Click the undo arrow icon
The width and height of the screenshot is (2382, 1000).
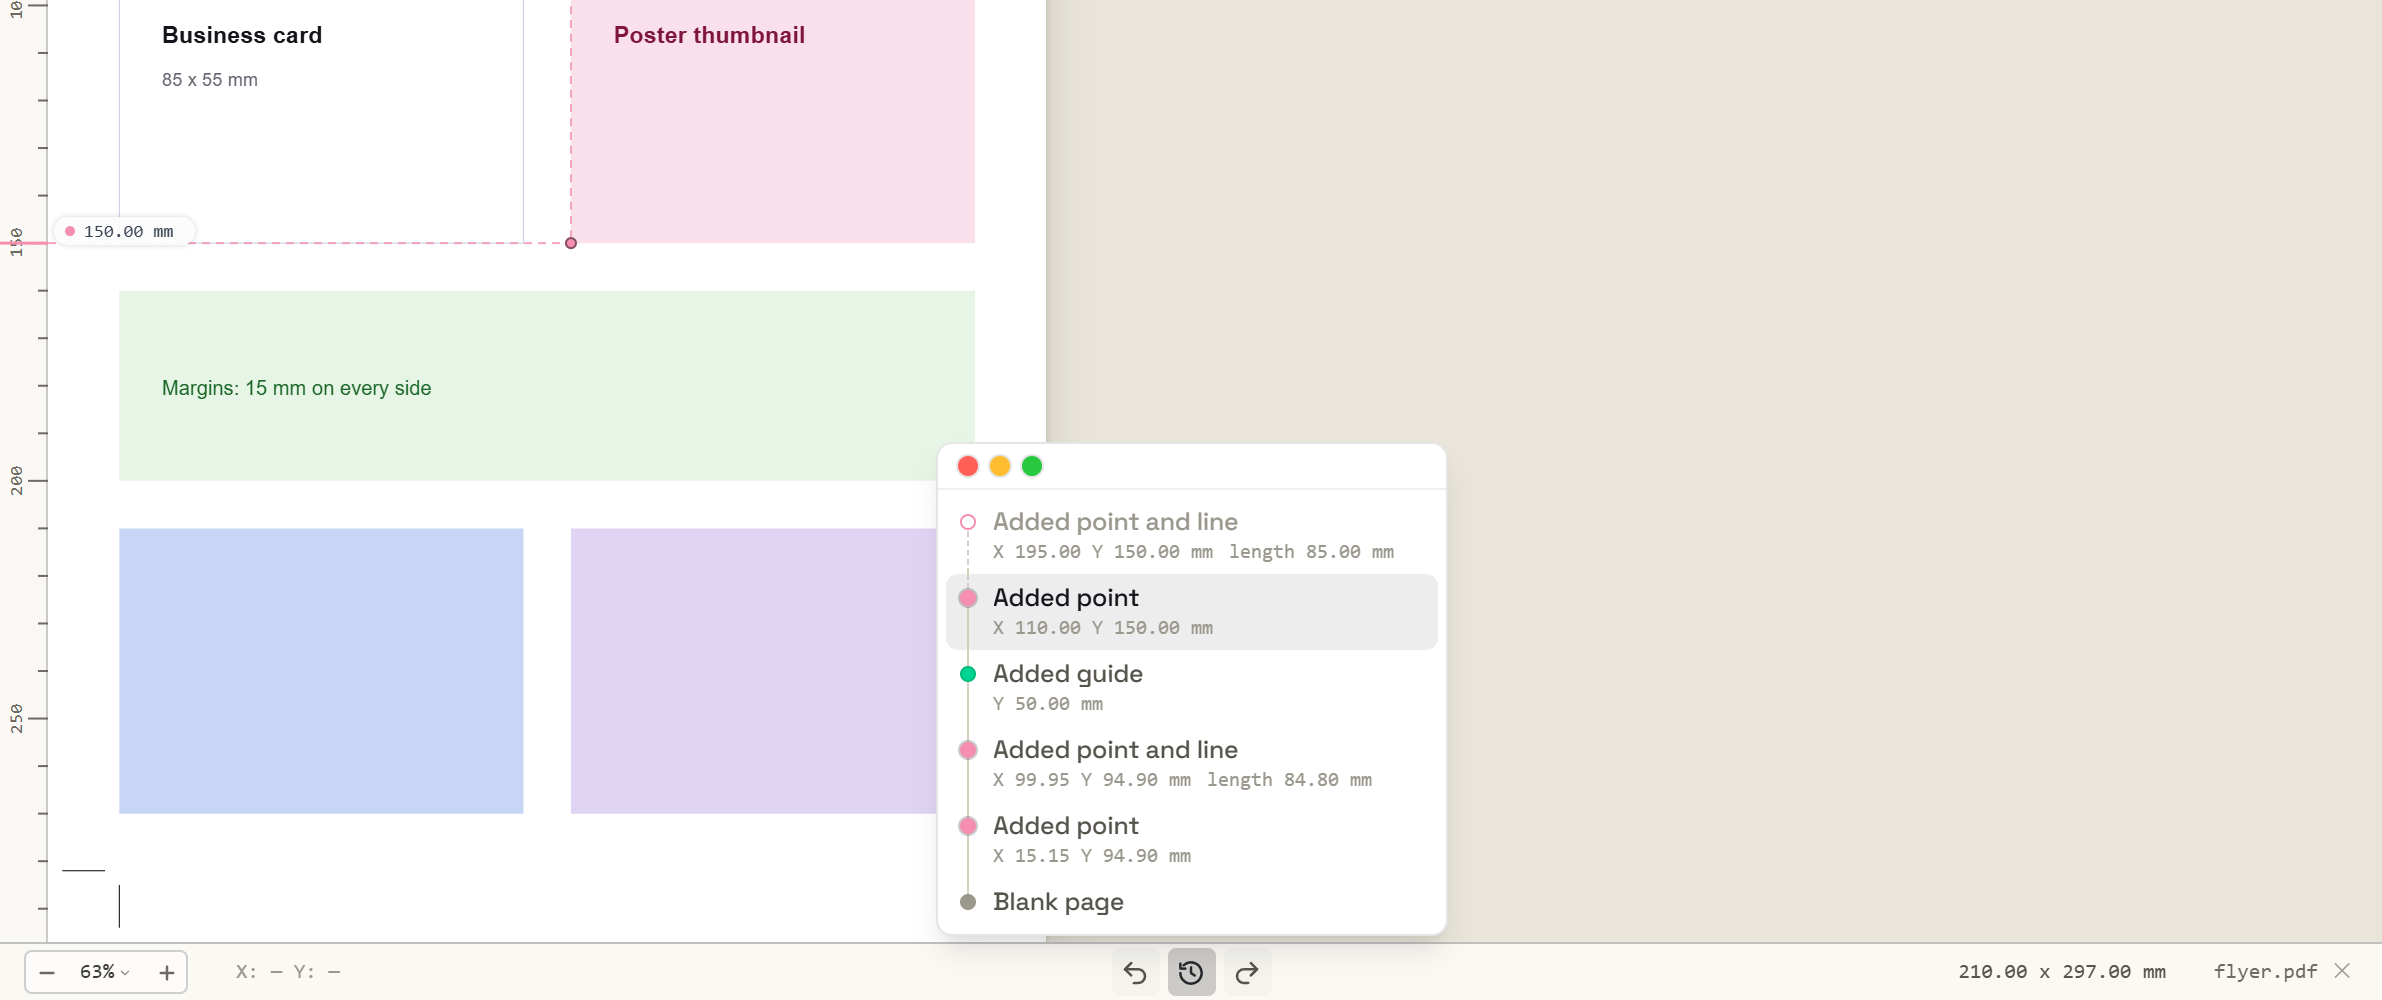[1135, 972]
